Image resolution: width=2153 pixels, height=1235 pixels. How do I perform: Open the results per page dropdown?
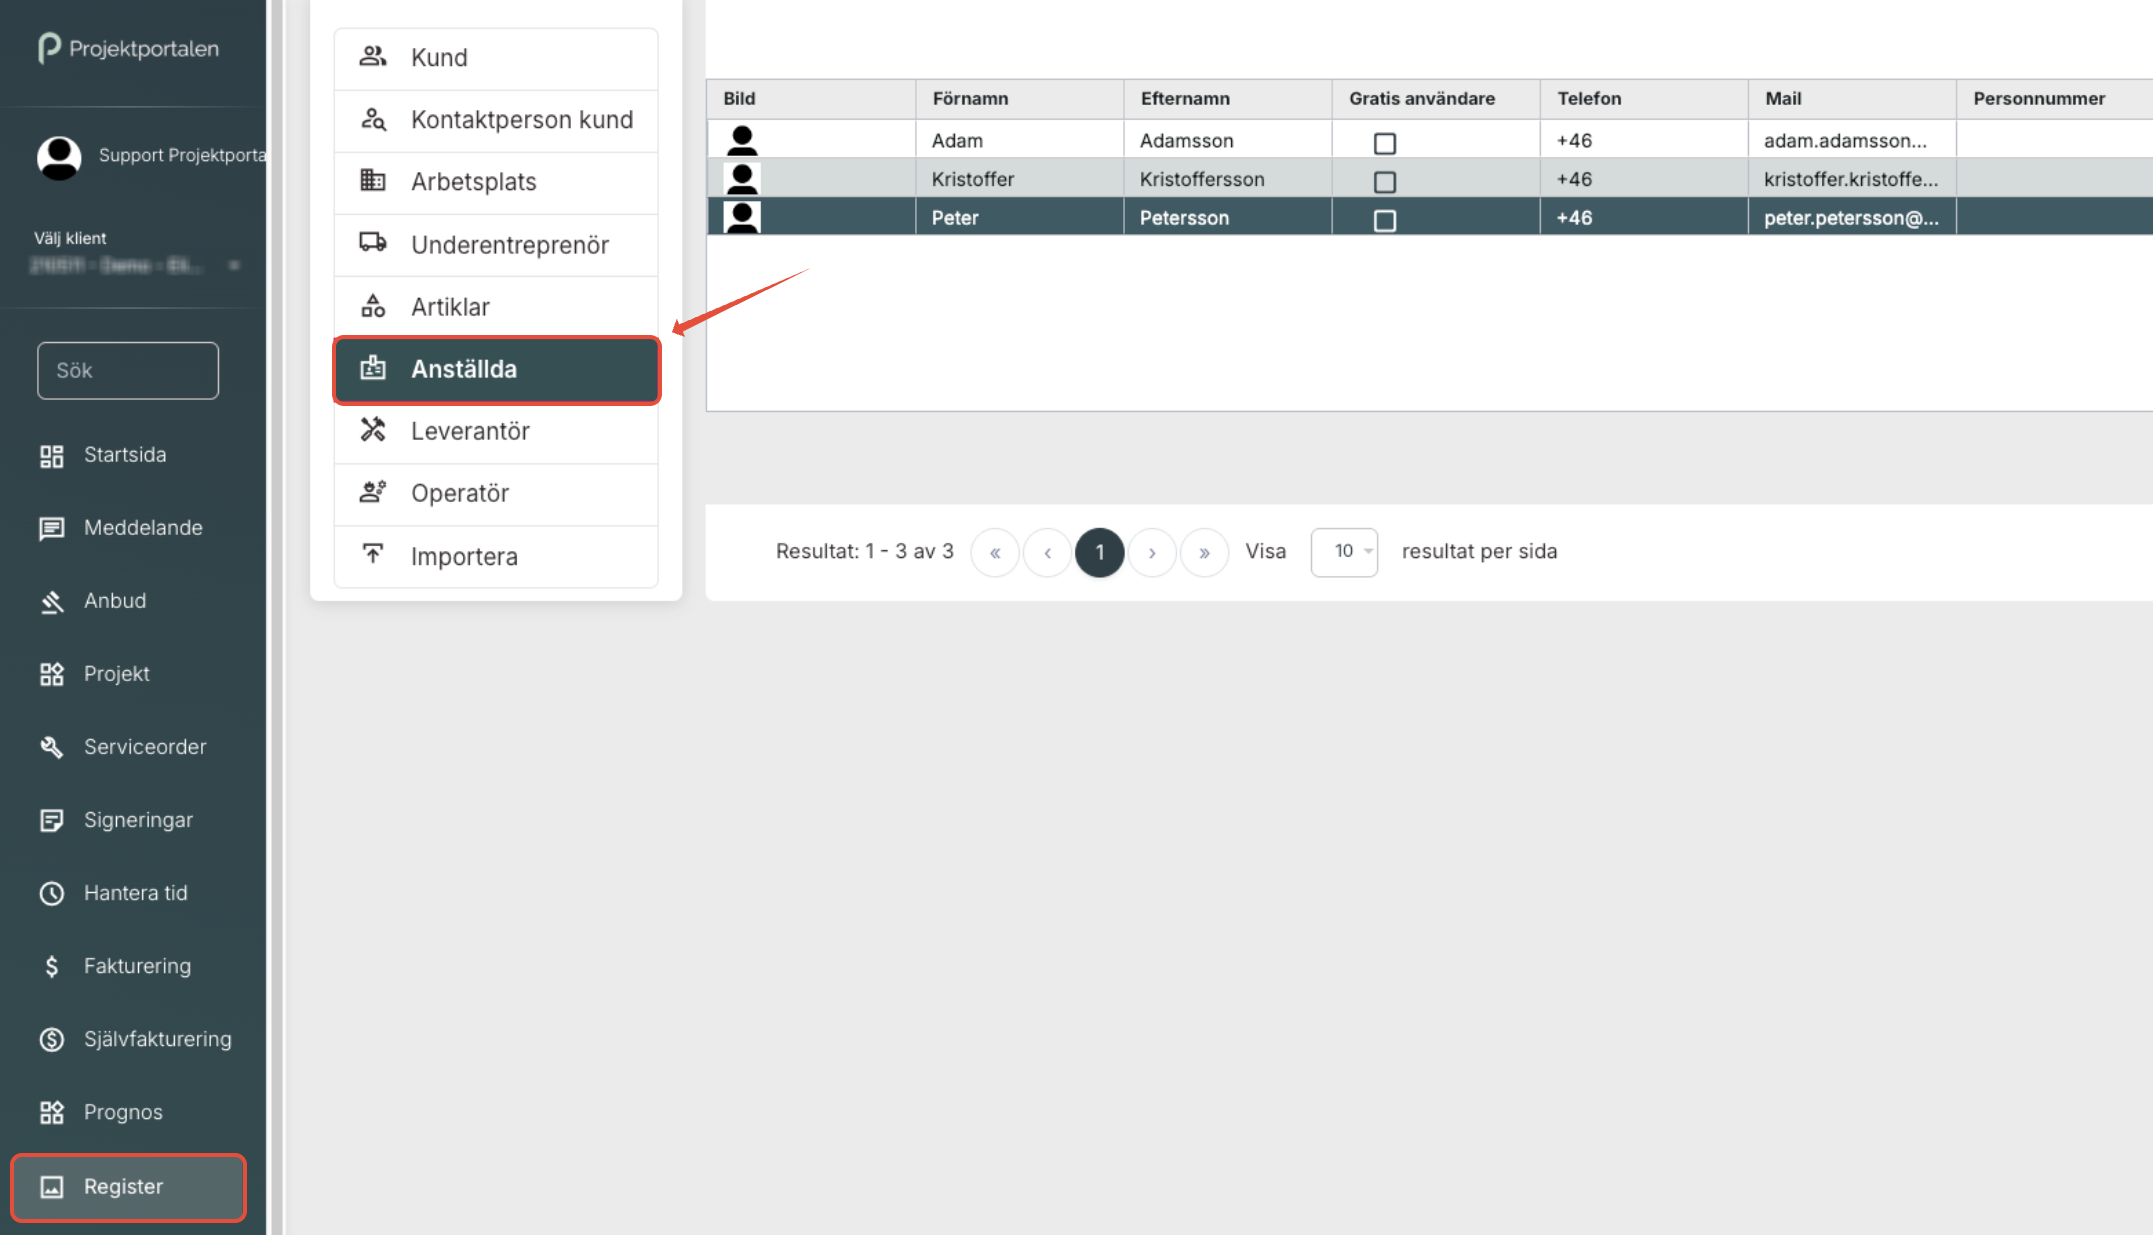pos(1344,552)
